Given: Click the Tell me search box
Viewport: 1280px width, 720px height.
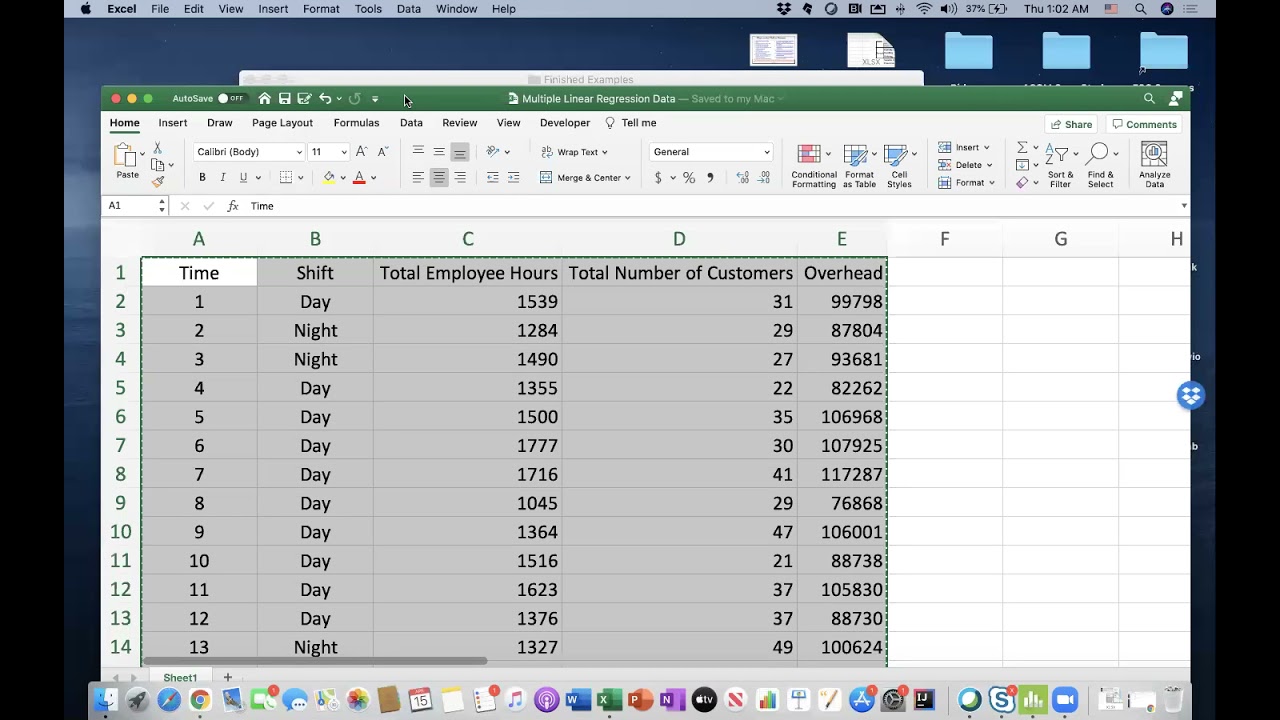Looking at the screenshot, I should pyautogui.click(x=631, y=123).
